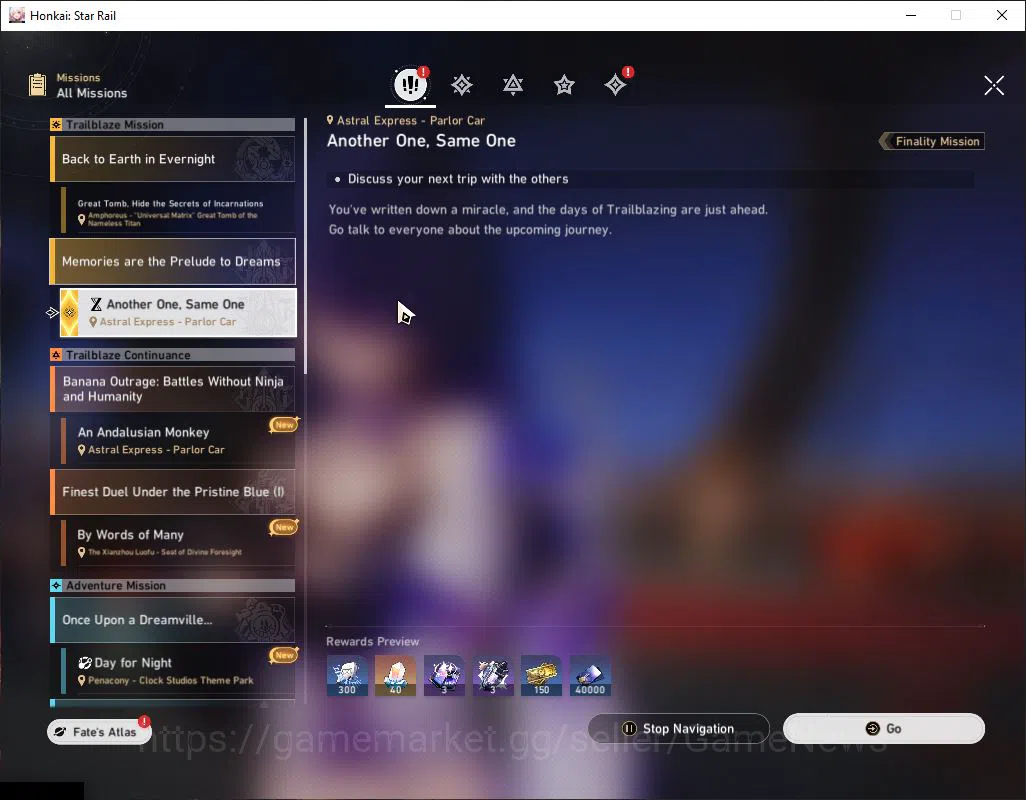
Task: Click the Honkai: Star Rail window icon
Action: [16, 15]
